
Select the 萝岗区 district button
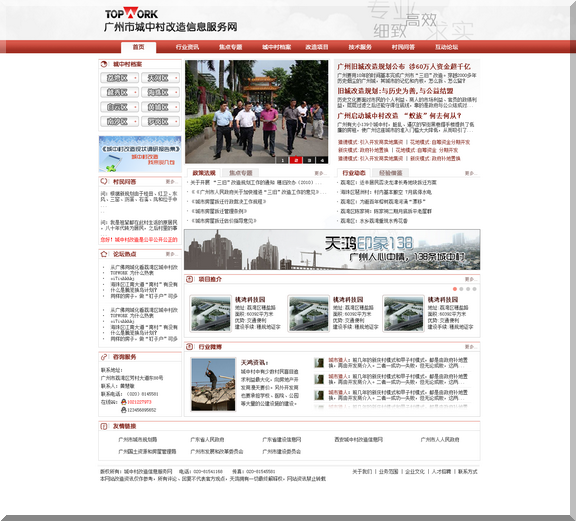(161, 121)
